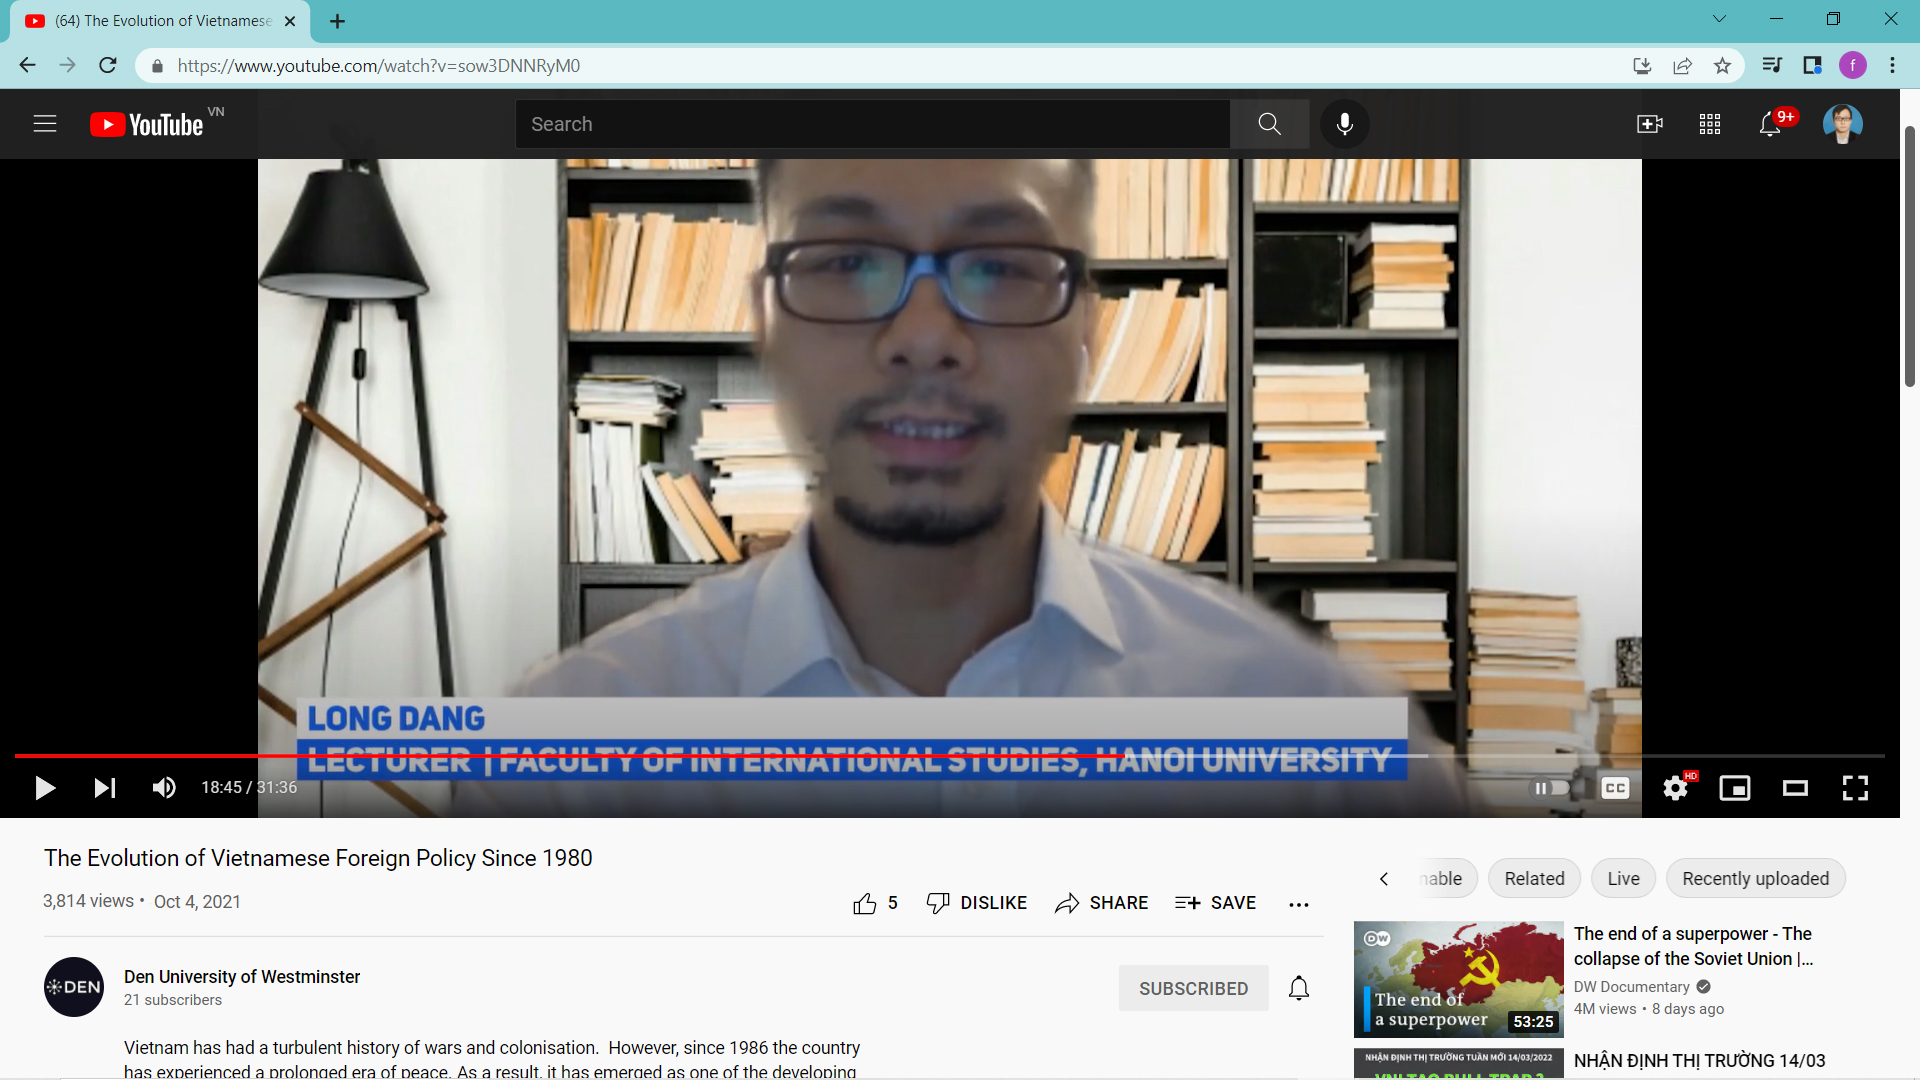The height and width of the screenshot is (1080, 1920).
Task: Click the SUBSCRIBED button
Action: (1193, 988)
